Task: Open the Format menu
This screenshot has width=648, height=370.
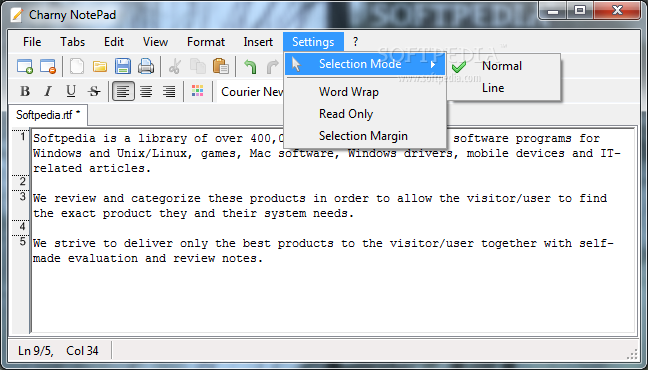Action: 206,42
